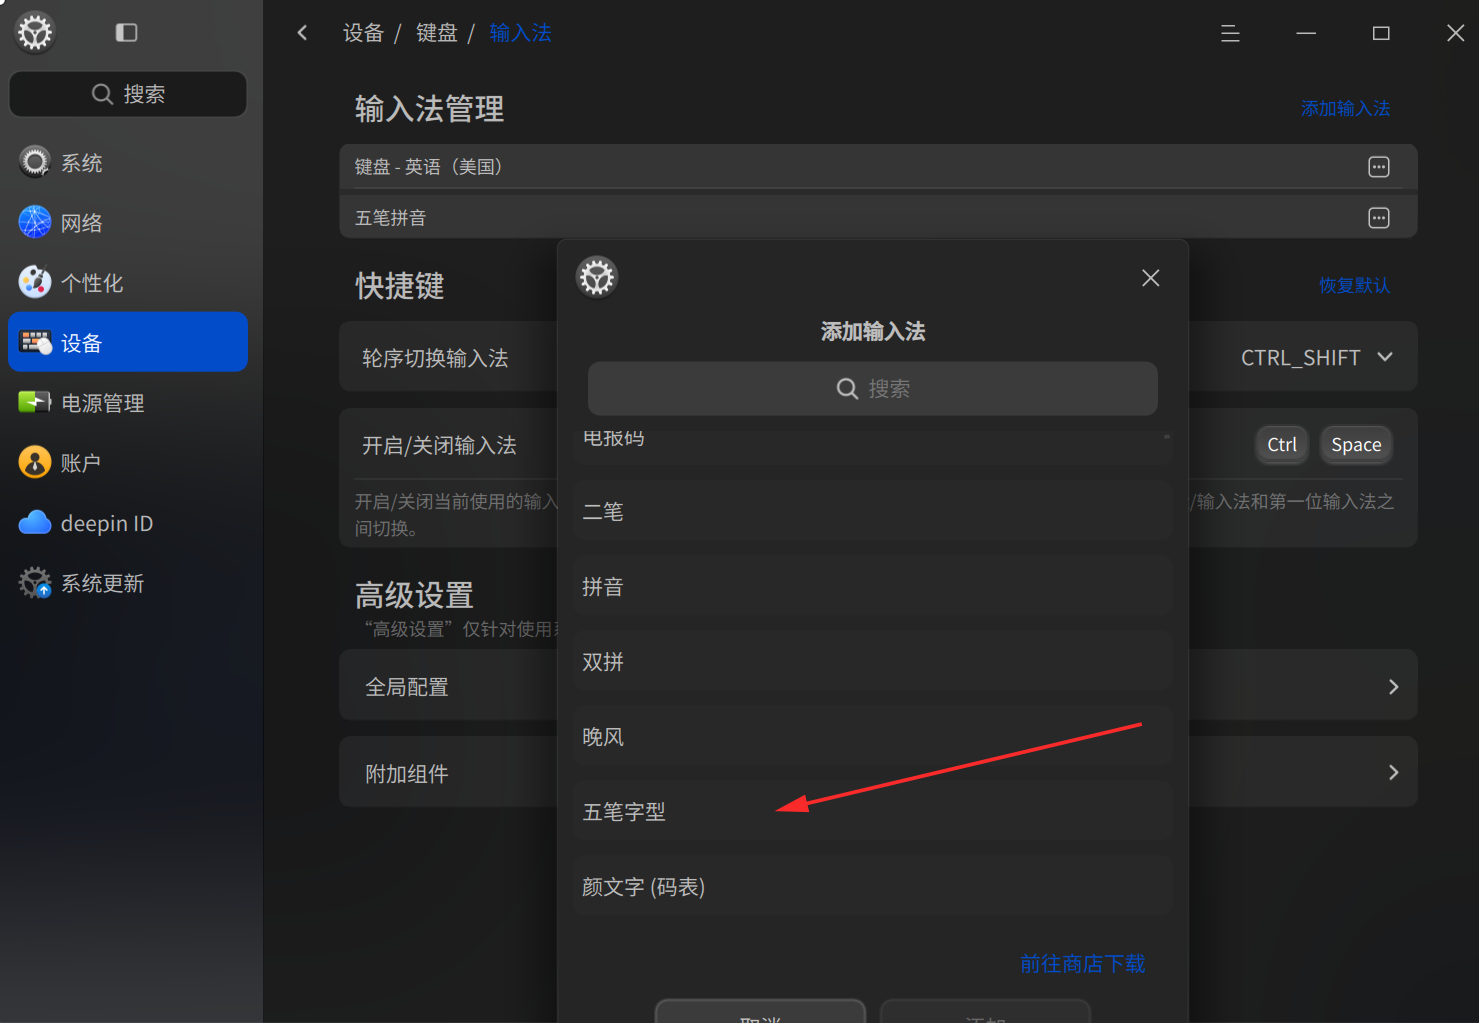This screenshot has height=1023, width=1479.
Task: Select 二笔 in the input method list
Action: pyautogui.click(x=873, y=511)
